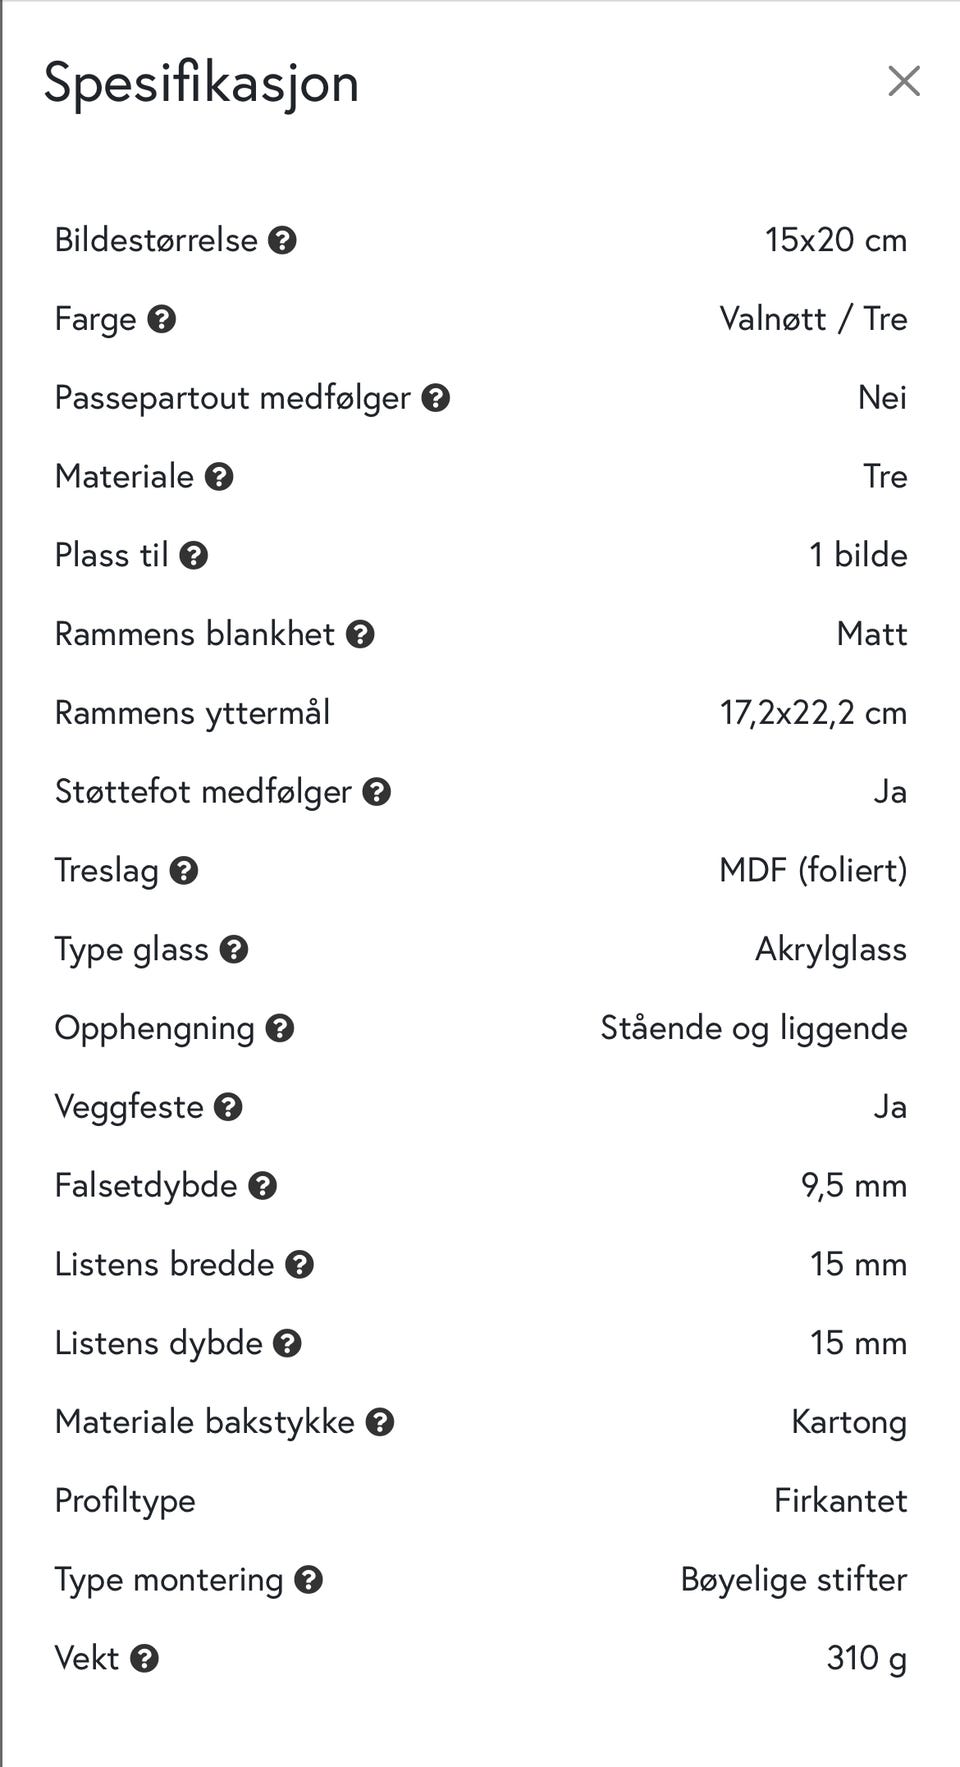
Task: Click help icon beside Passepartout medfølger
Action: tap(435, 398)
